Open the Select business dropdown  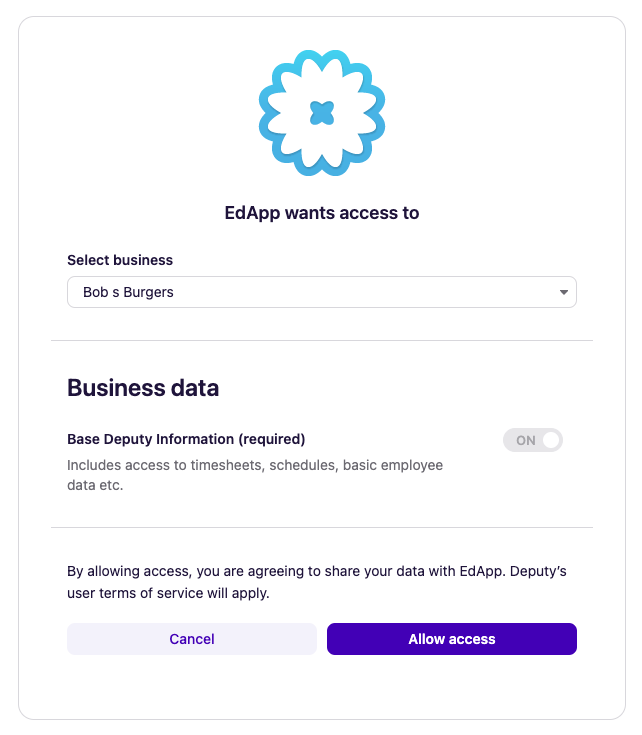tap(321, 292)
